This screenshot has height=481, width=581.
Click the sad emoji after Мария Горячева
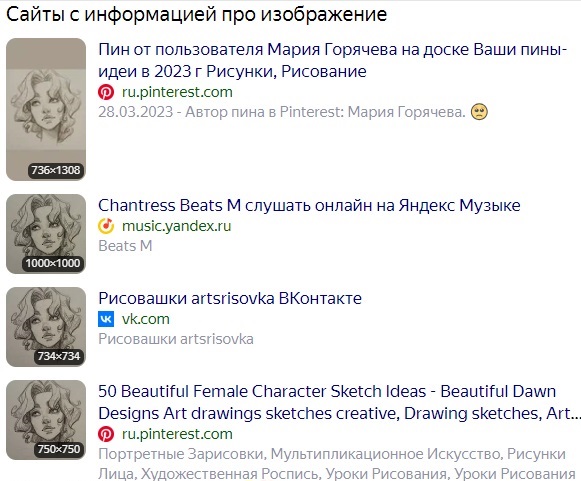(x=479, y=112)
